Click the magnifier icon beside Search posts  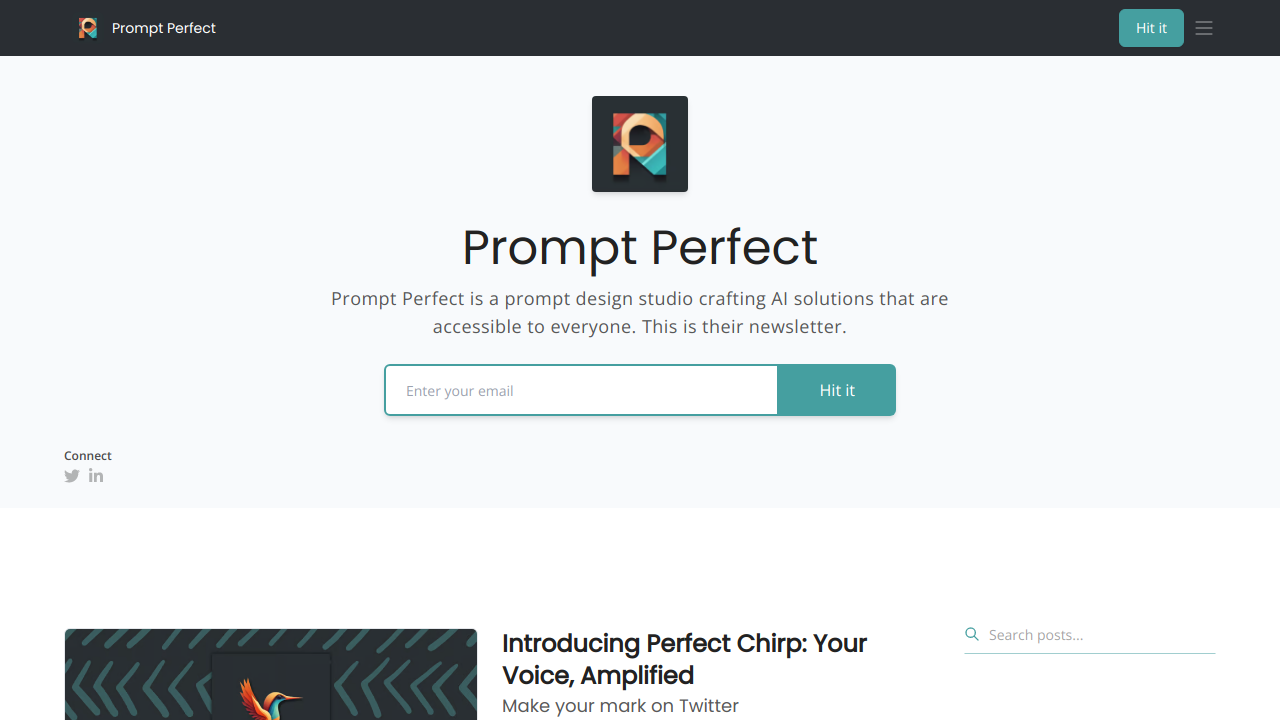pos(972,634)
